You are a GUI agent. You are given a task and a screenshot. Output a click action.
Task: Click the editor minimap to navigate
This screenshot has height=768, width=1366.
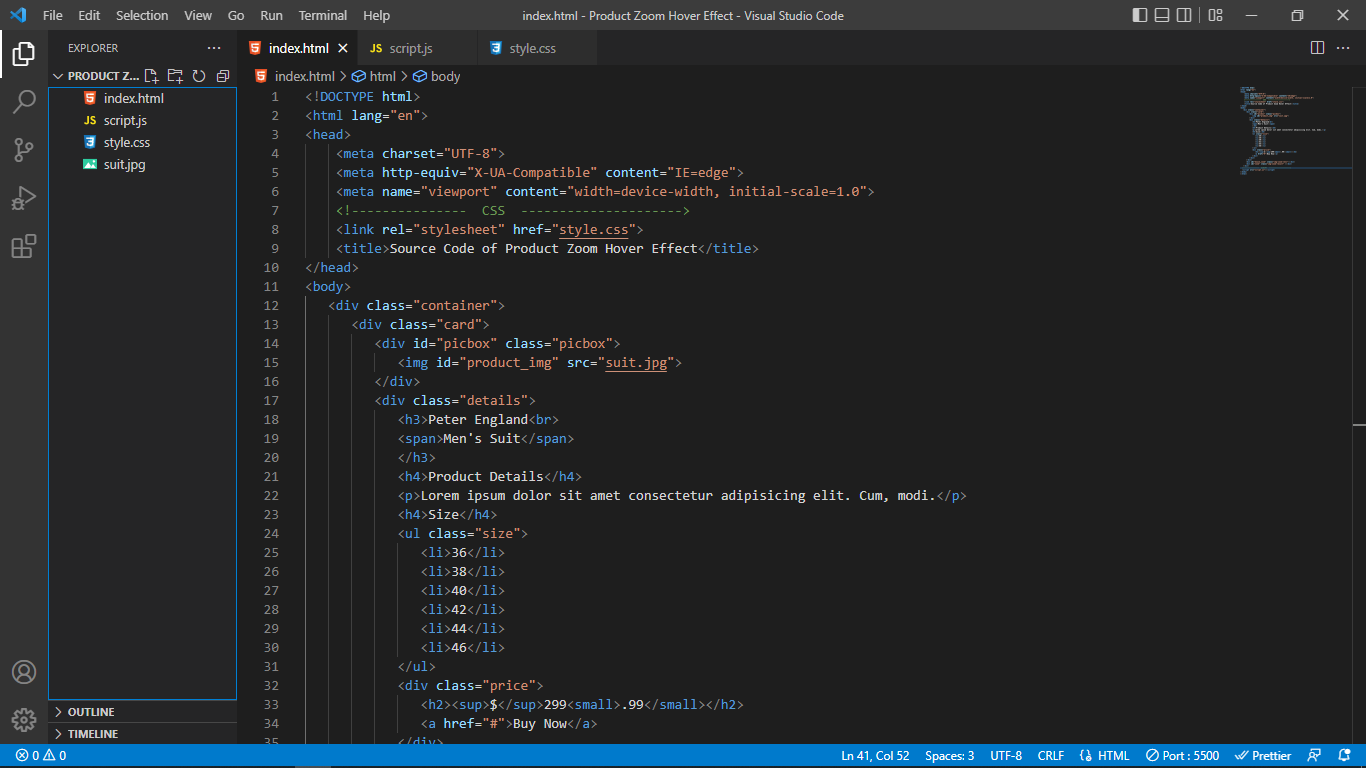pyautogui.click(x=1295, y=130)
